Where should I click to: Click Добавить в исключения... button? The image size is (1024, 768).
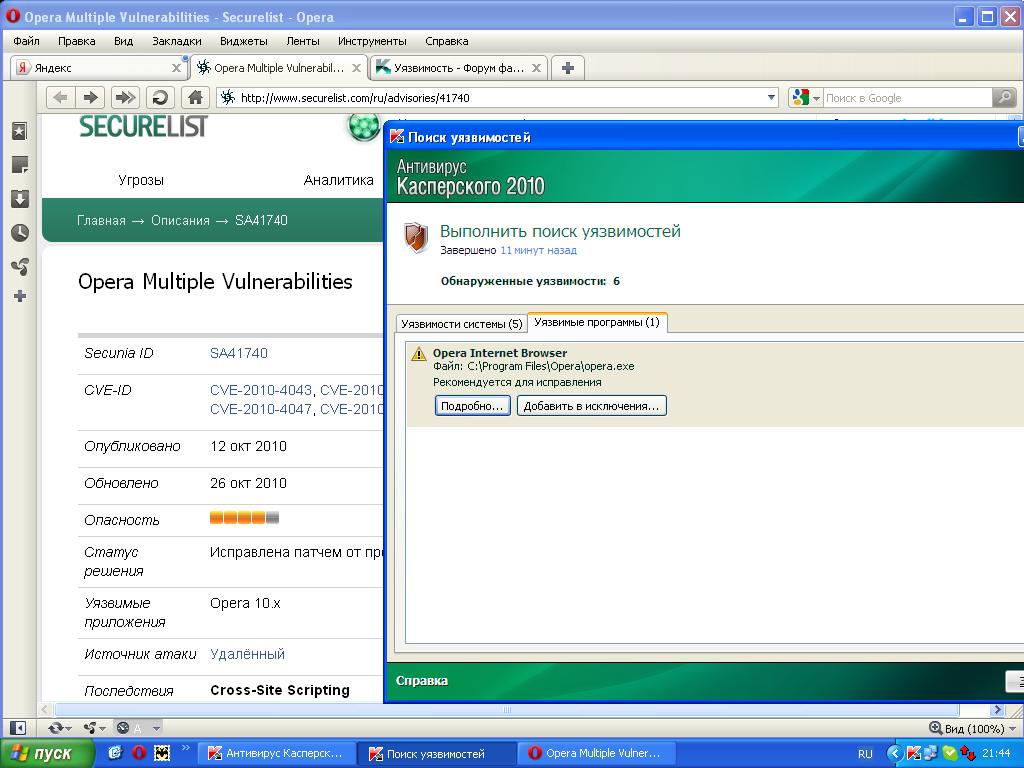coord(592,406)
